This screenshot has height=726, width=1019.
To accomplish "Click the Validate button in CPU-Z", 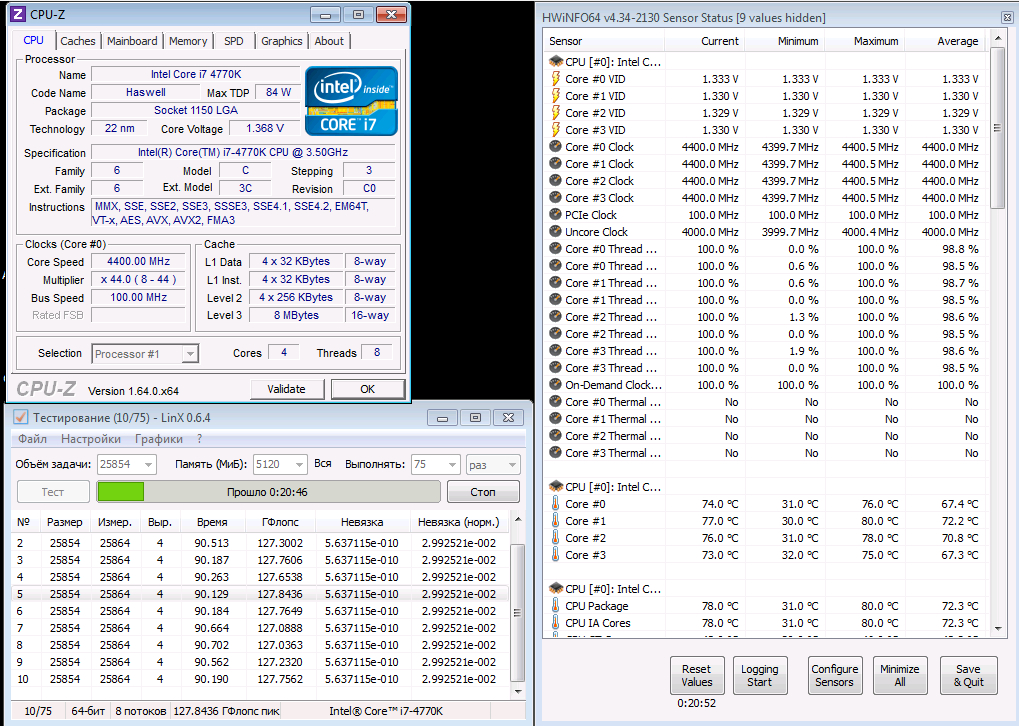I will tap(287, 389).
